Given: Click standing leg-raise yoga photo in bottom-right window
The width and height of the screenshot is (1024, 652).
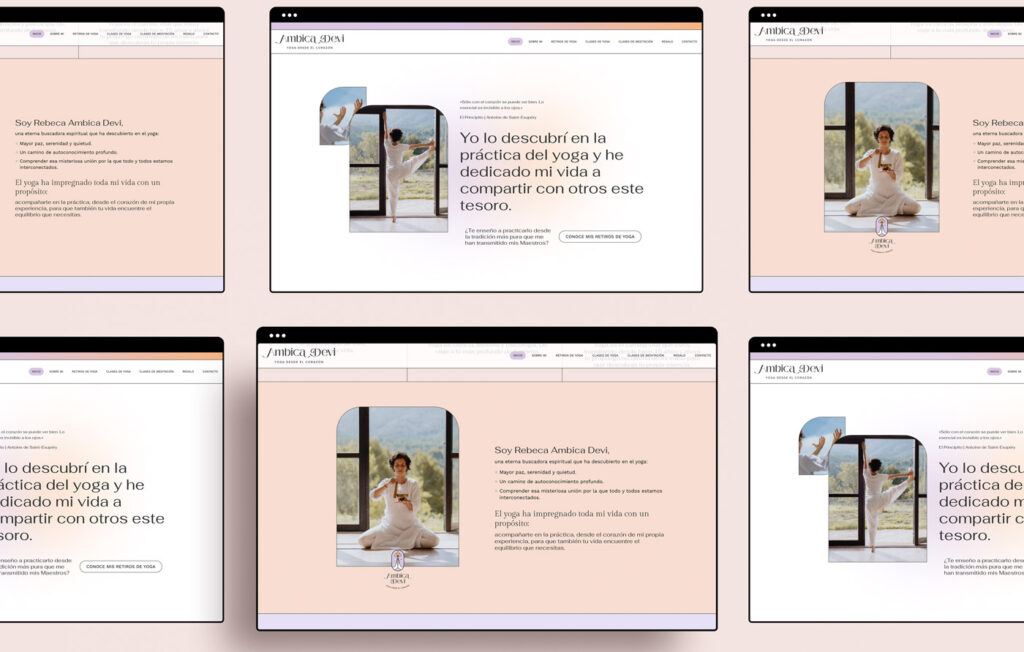Looking at the screenshot, I should (878, 498).
